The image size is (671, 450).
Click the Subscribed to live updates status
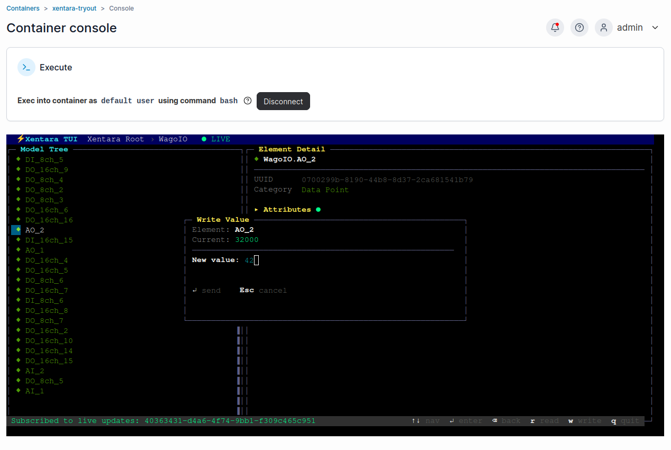pyautogui.click(x=163, y=421)
